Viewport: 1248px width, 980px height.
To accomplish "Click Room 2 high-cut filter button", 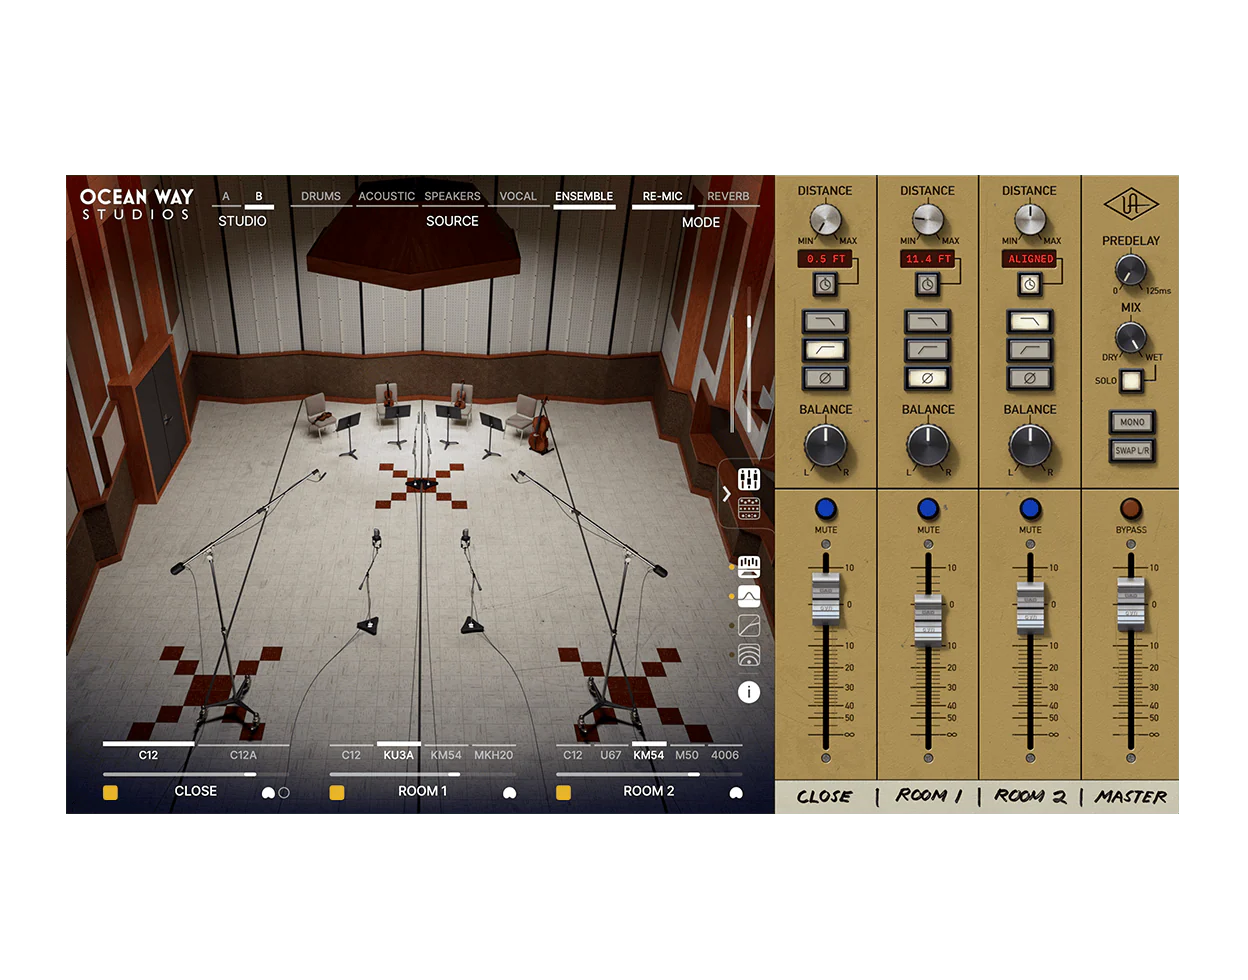I will point(1029,322).
